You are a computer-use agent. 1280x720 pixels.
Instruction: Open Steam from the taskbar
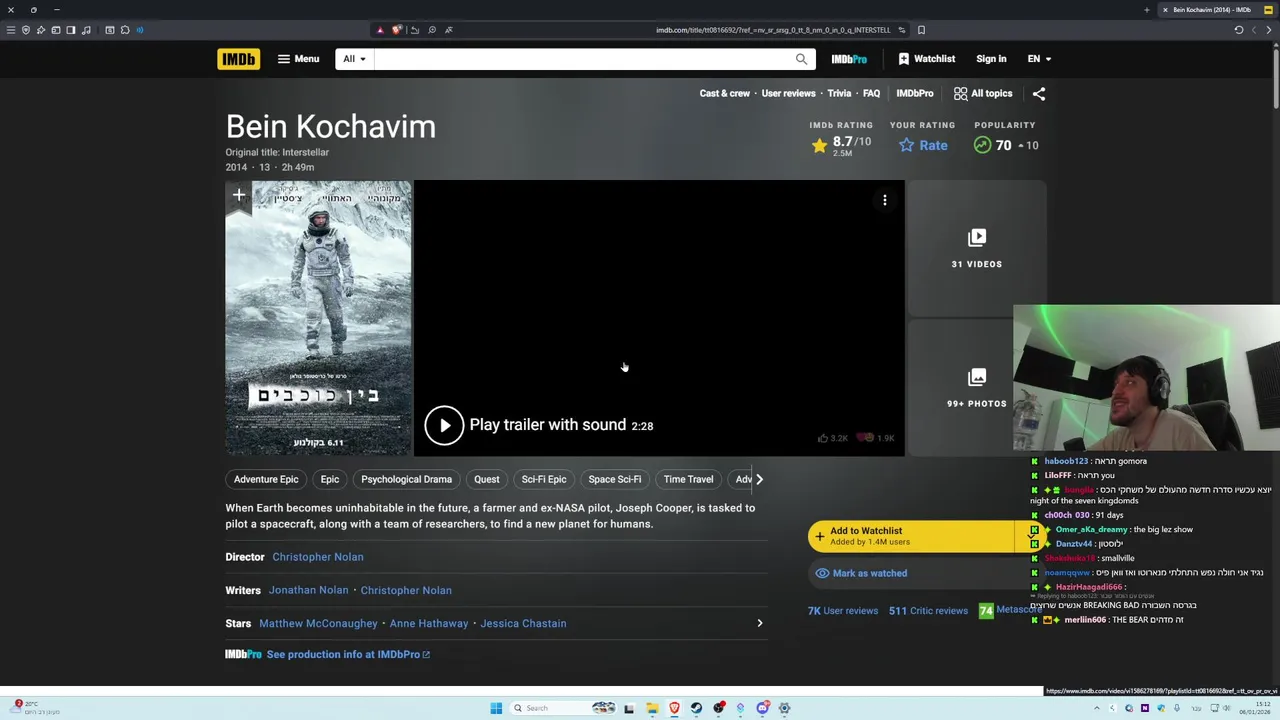696,708
